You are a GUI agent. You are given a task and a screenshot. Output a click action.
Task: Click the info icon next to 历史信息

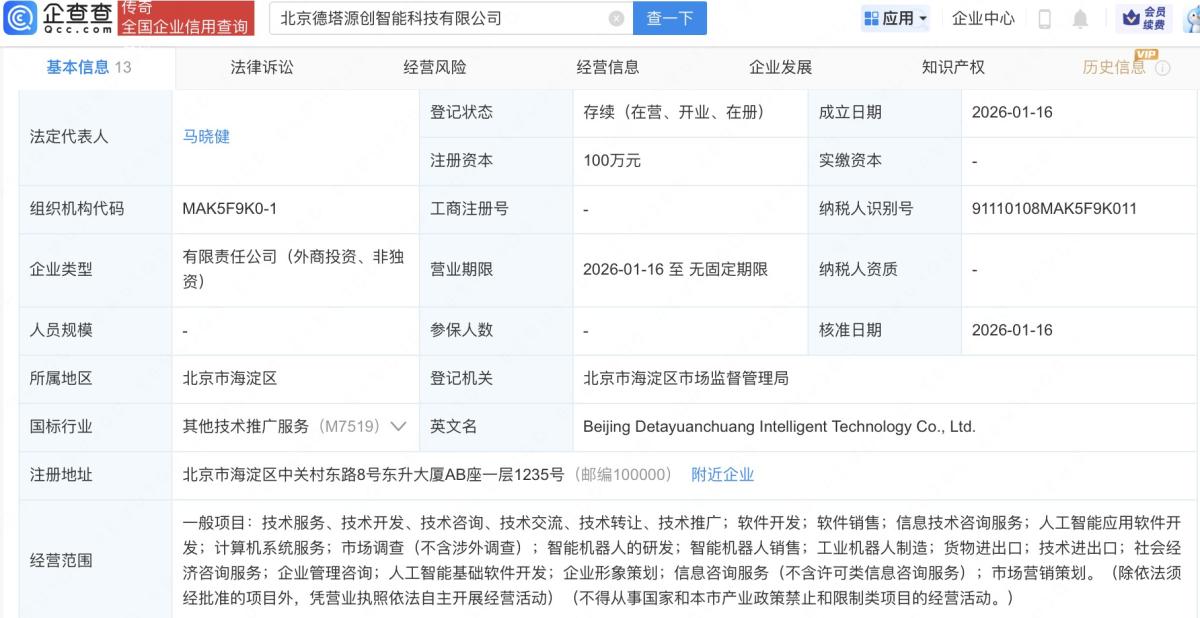1162,67
